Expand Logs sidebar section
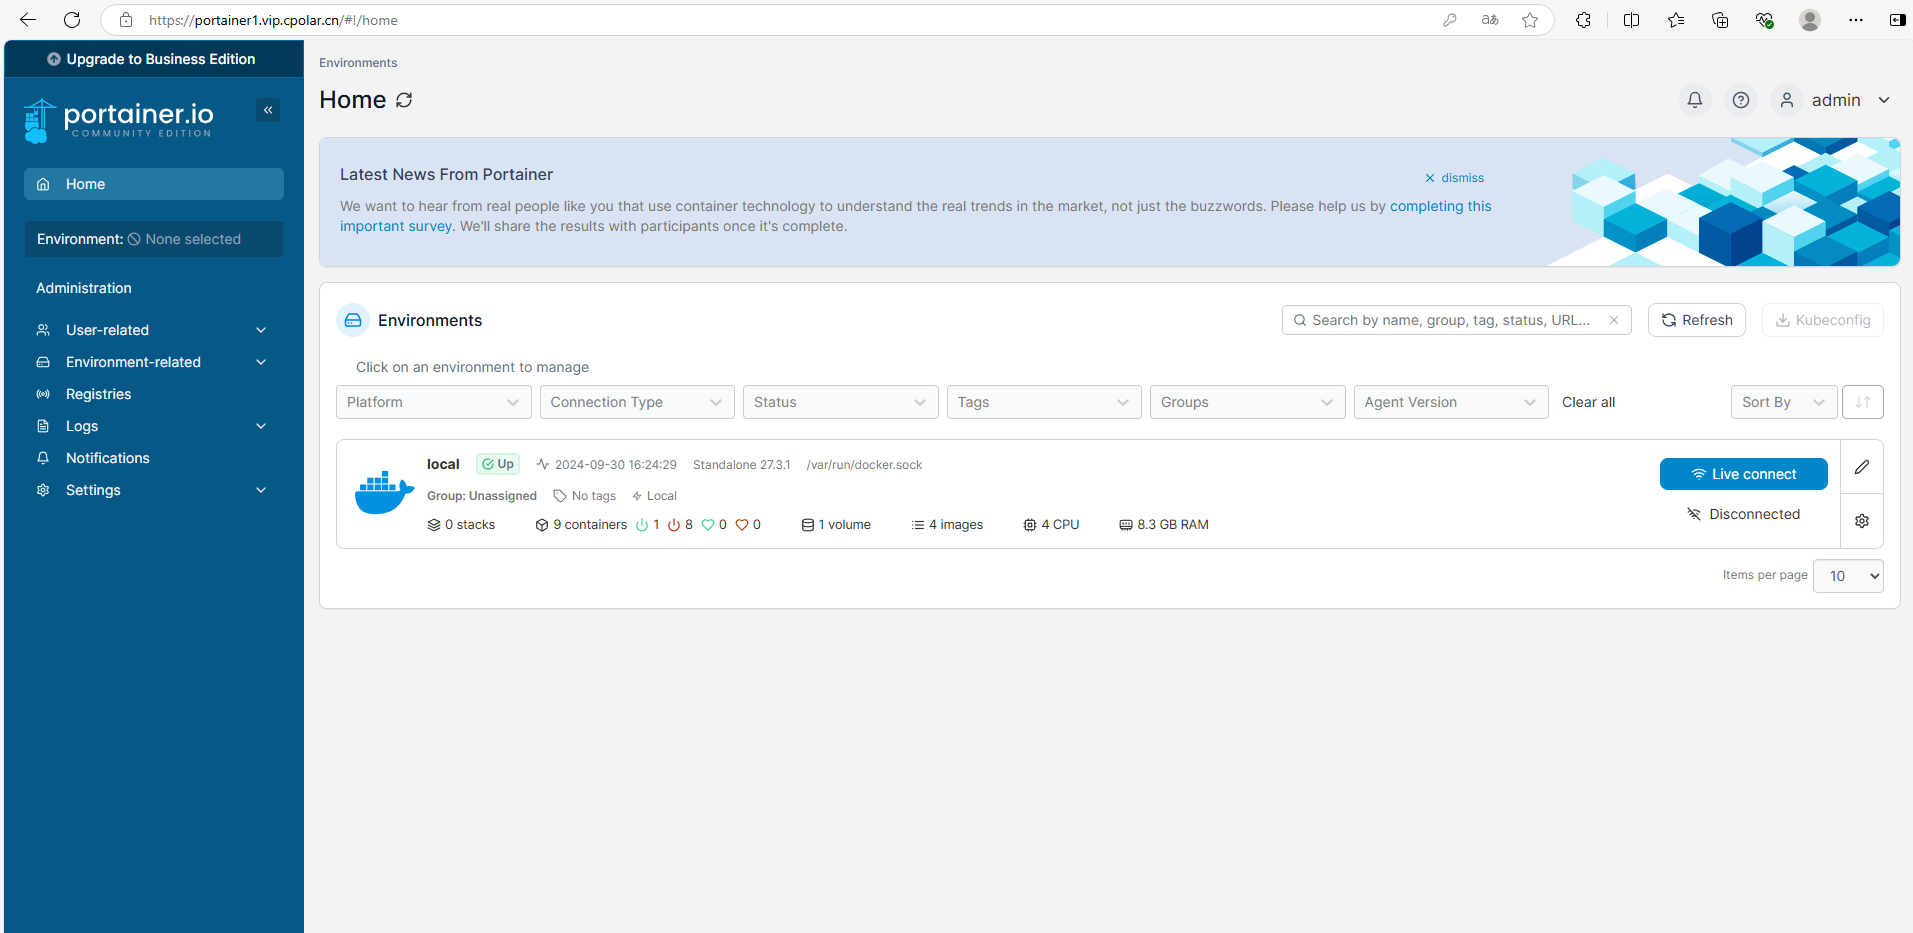This screenshot has height=933, width=1913. coord(154,426)
